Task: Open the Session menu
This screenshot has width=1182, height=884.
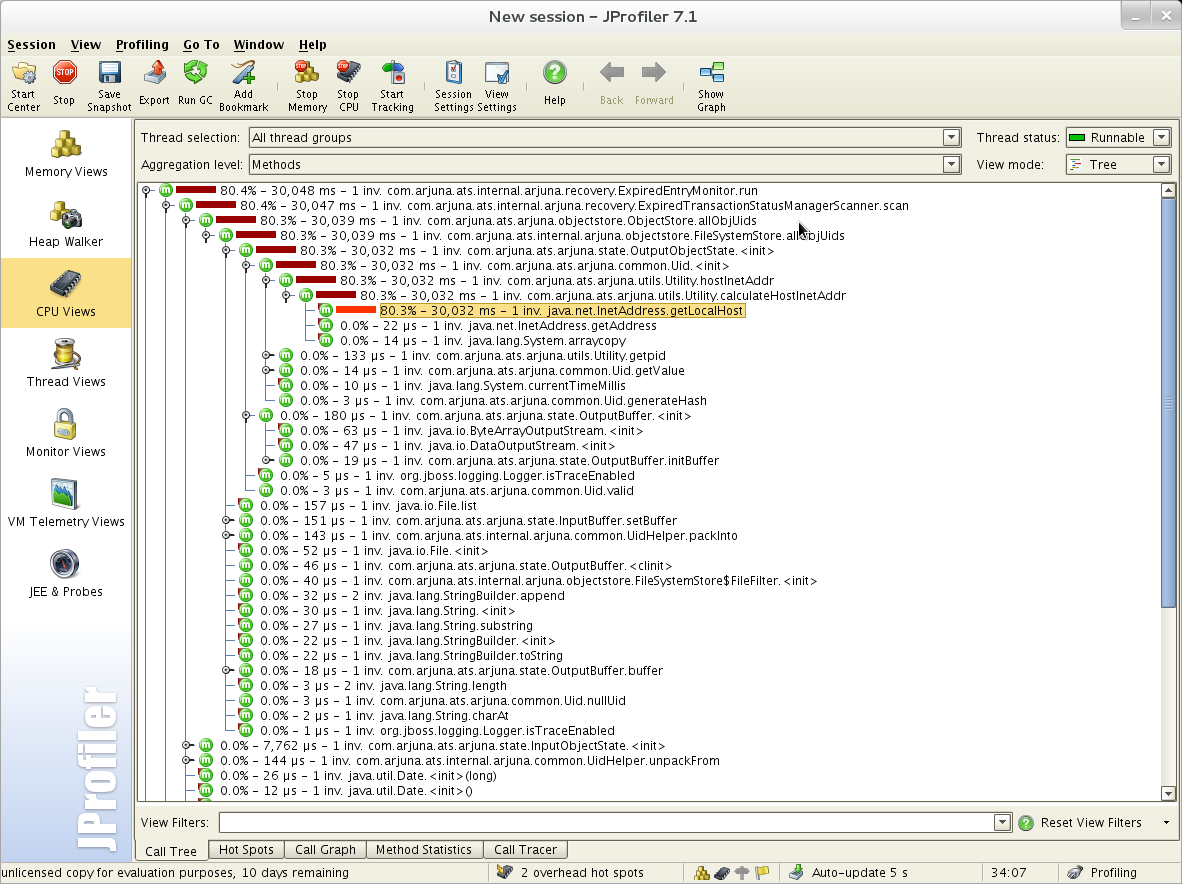Action: pyautogui.click(x=31, y=44)
